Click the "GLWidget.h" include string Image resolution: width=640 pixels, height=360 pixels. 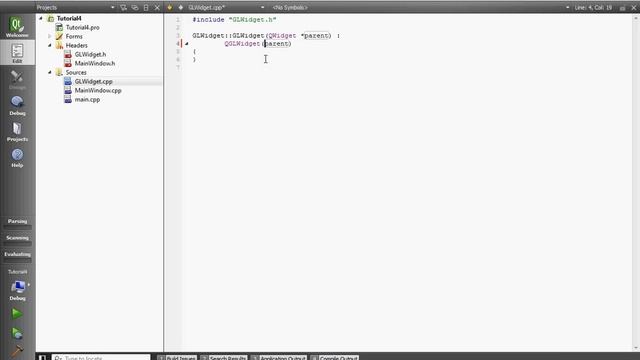pos(253,20)
